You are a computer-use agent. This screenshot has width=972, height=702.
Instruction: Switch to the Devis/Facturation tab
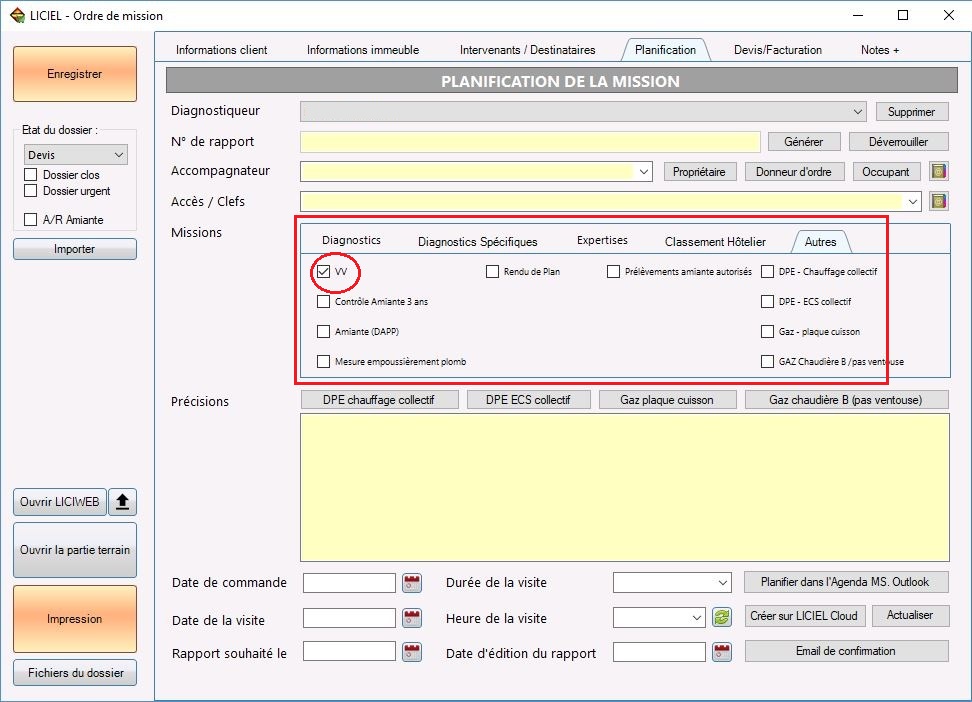click(777, 50)
